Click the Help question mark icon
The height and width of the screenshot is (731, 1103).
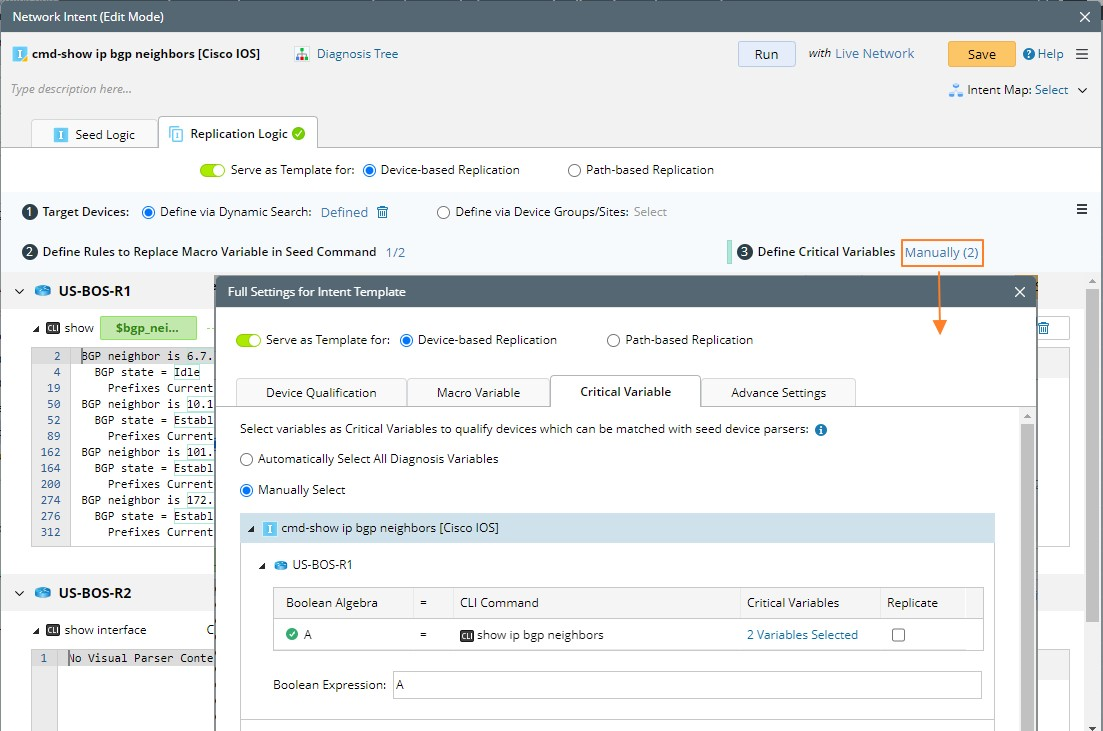pos(1029,54)
